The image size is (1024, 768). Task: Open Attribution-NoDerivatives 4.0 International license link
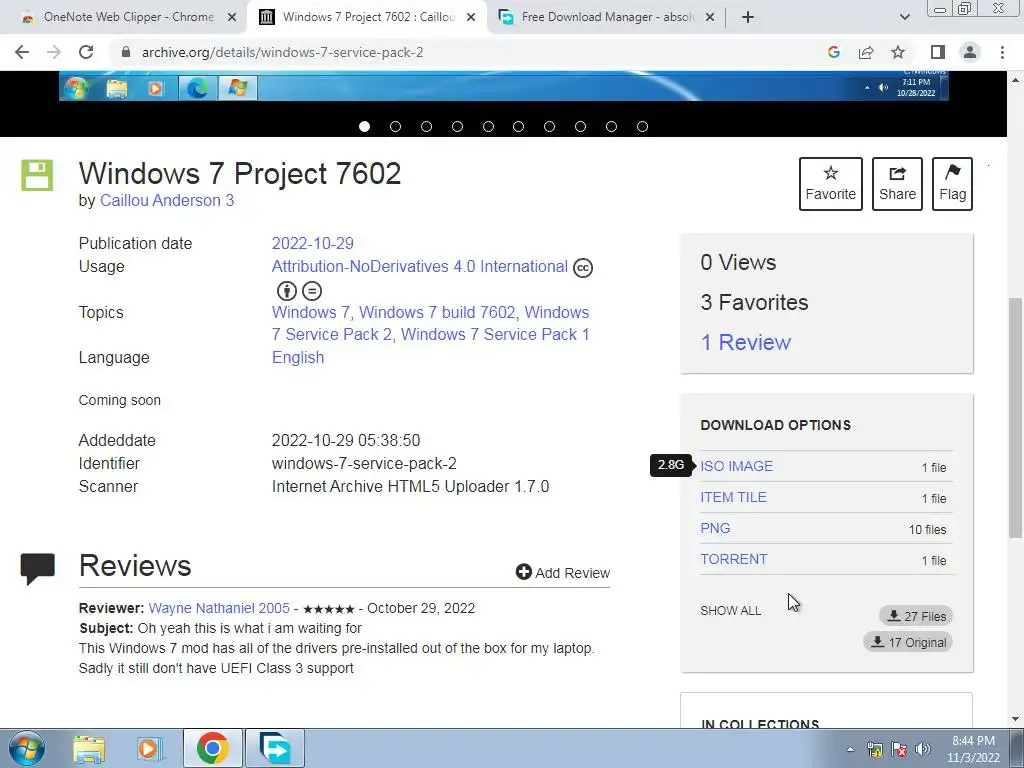[419, 266]
